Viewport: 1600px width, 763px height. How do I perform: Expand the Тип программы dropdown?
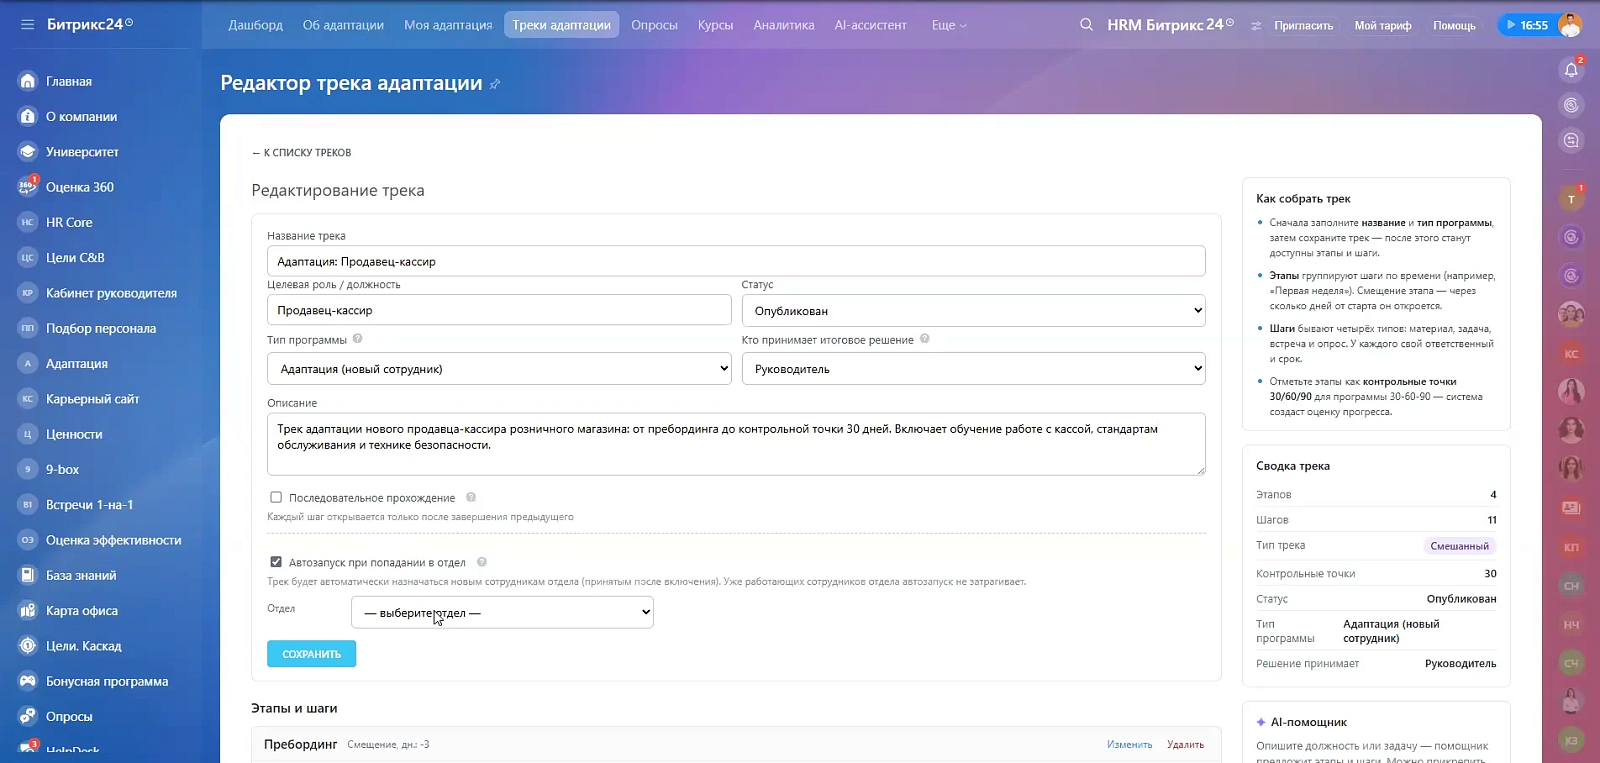[499, 368]
